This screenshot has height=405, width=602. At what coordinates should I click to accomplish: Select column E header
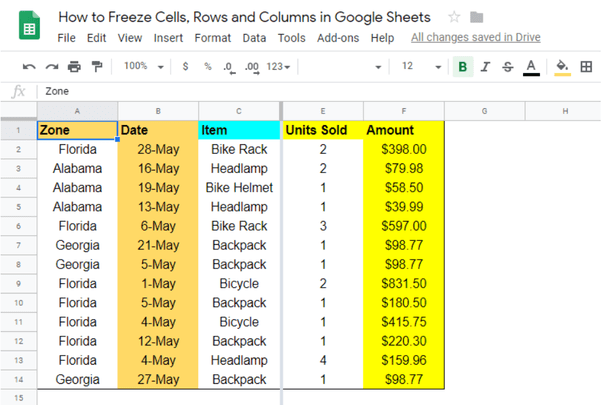(323, 111)
